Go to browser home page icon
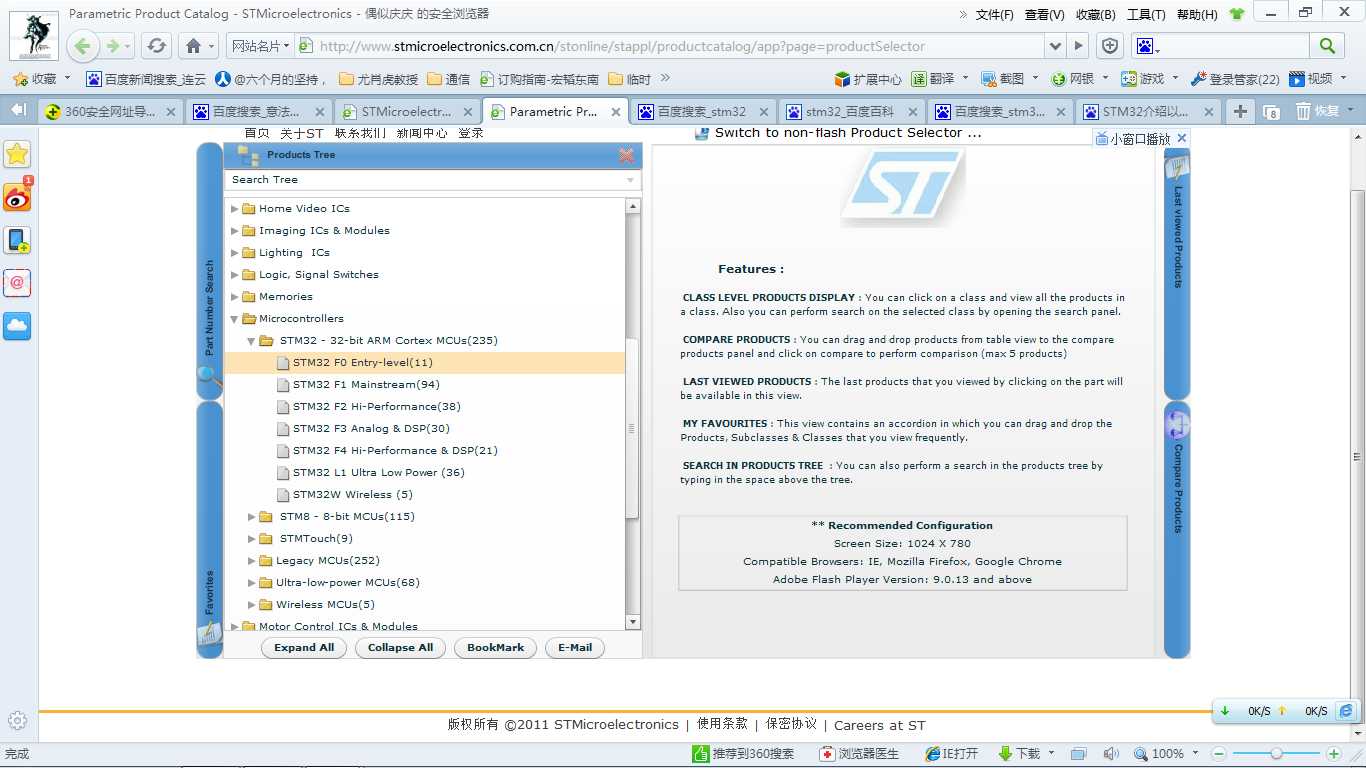 point(194,46)
